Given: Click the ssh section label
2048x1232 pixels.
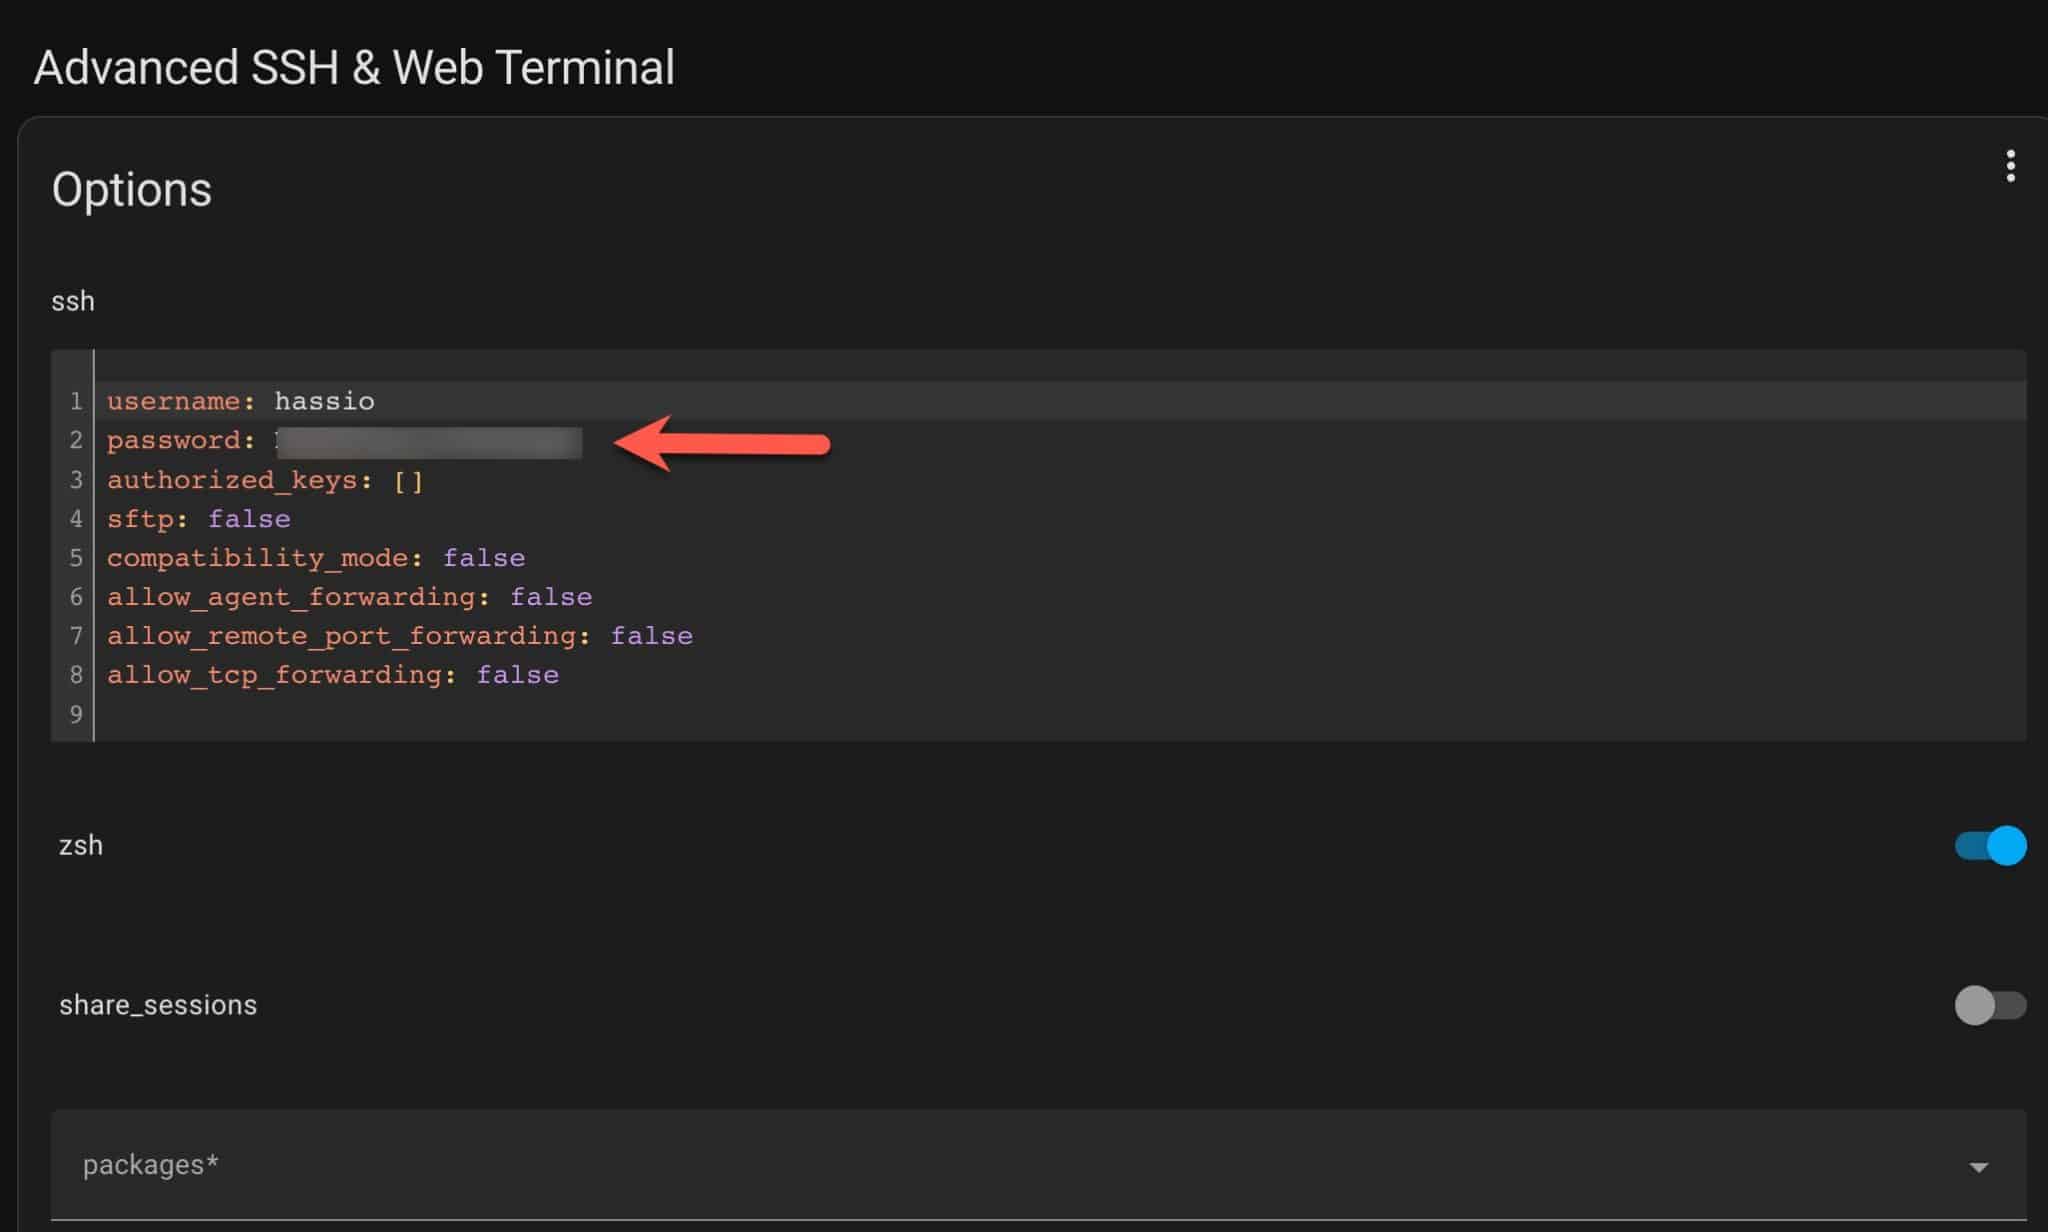Looking at the screenshot, I should pyautogui.click(x=73, y=300).
